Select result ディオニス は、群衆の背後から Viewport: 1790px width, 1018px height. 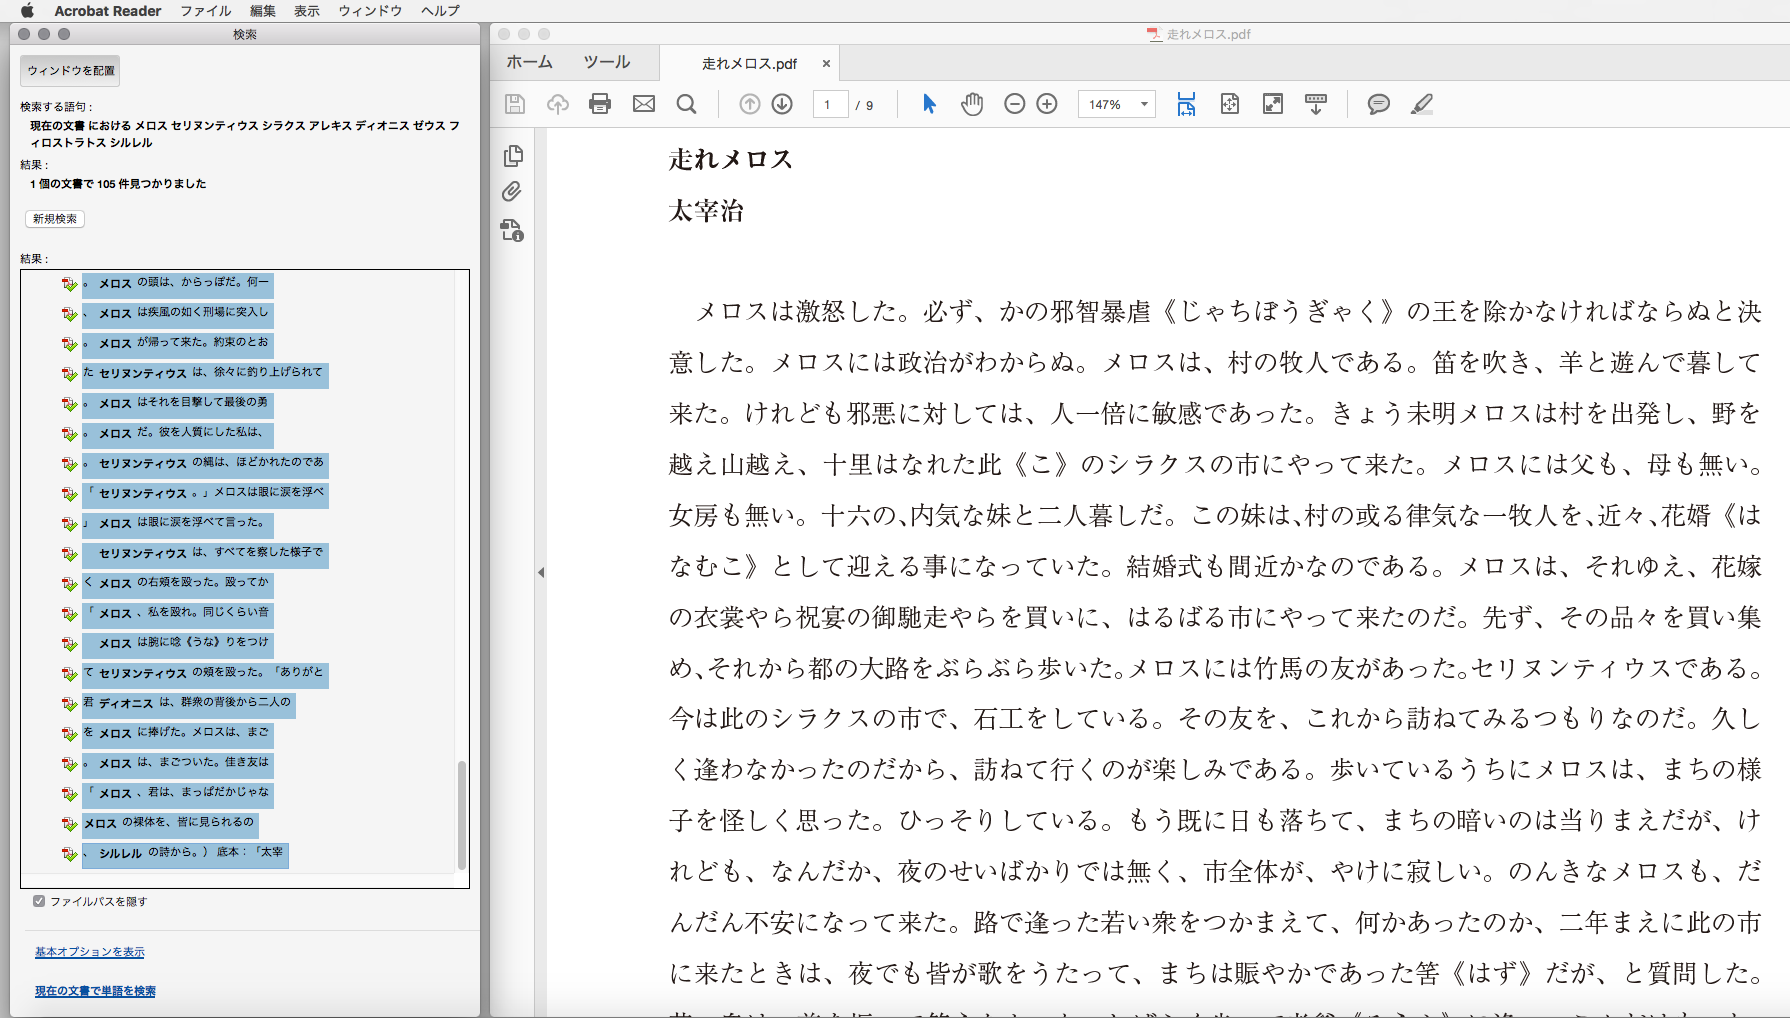[188, 704]
